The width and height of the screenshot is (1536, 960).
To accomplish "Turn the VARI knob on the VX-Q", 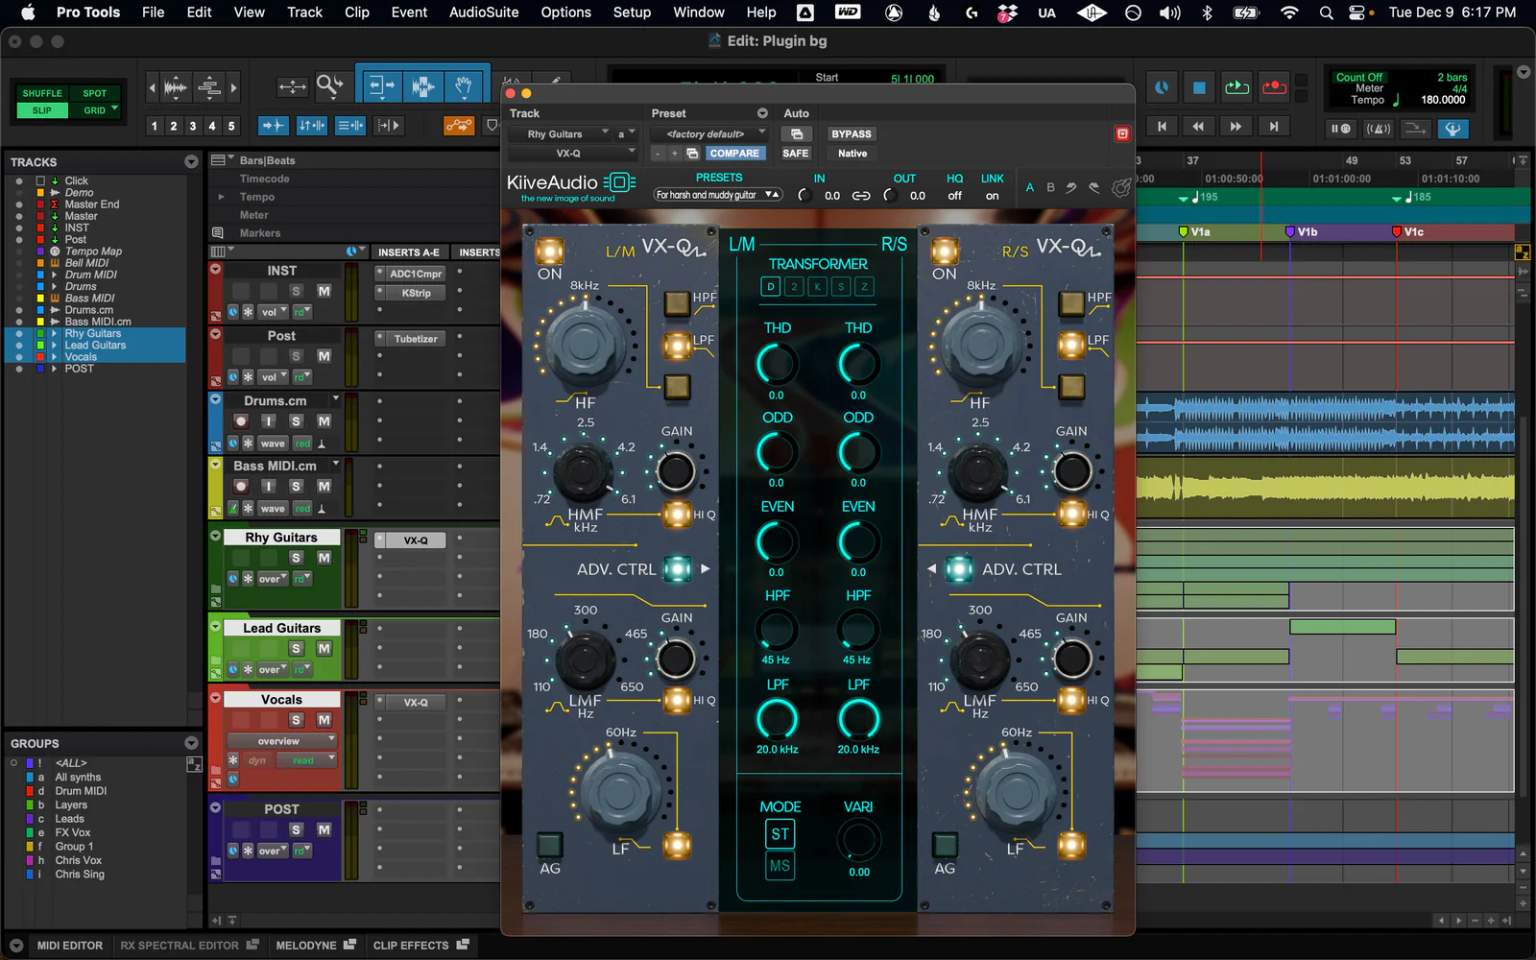I will tap(857, 841).
